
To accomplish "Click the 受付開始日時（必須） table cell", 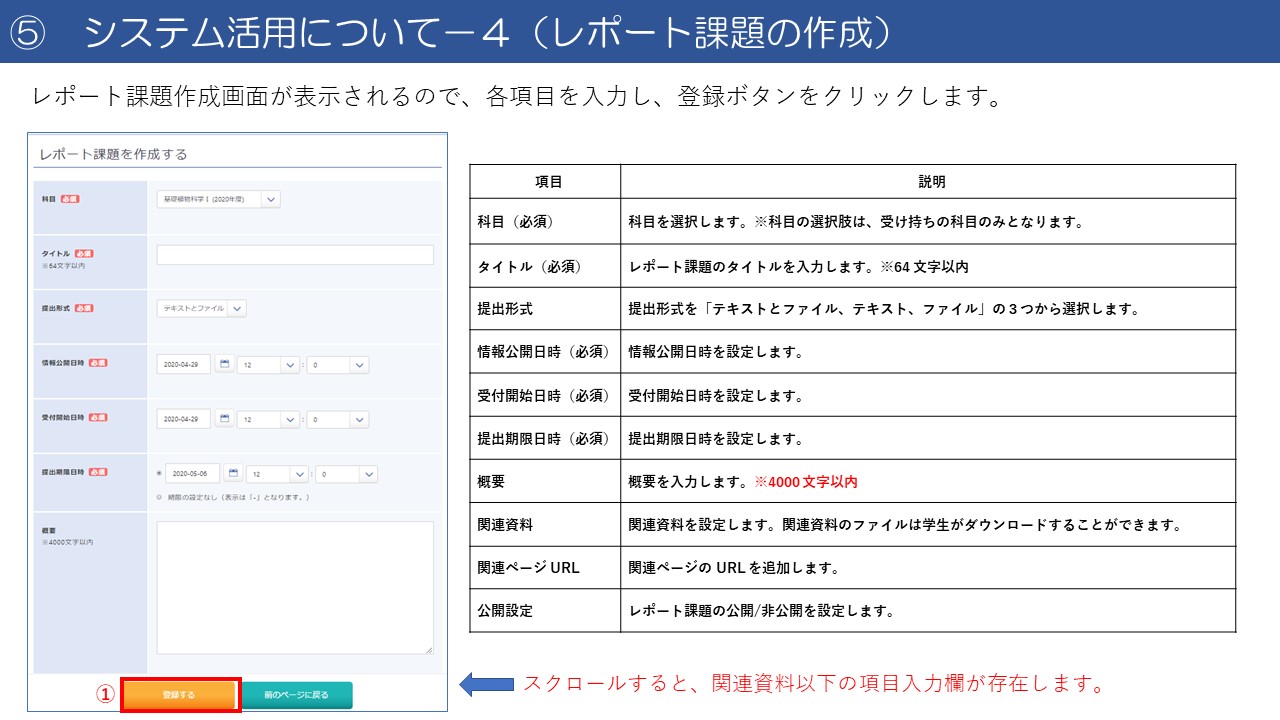I will pos(545,395).
